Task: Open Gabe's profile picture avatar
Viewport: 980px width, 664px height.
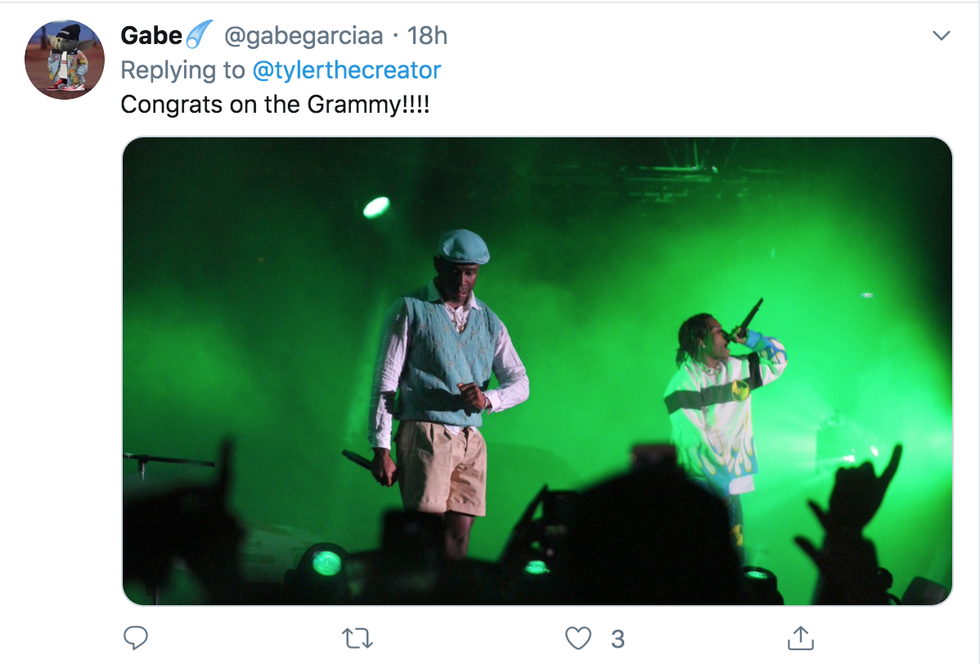Action: [x=64, y=60]
